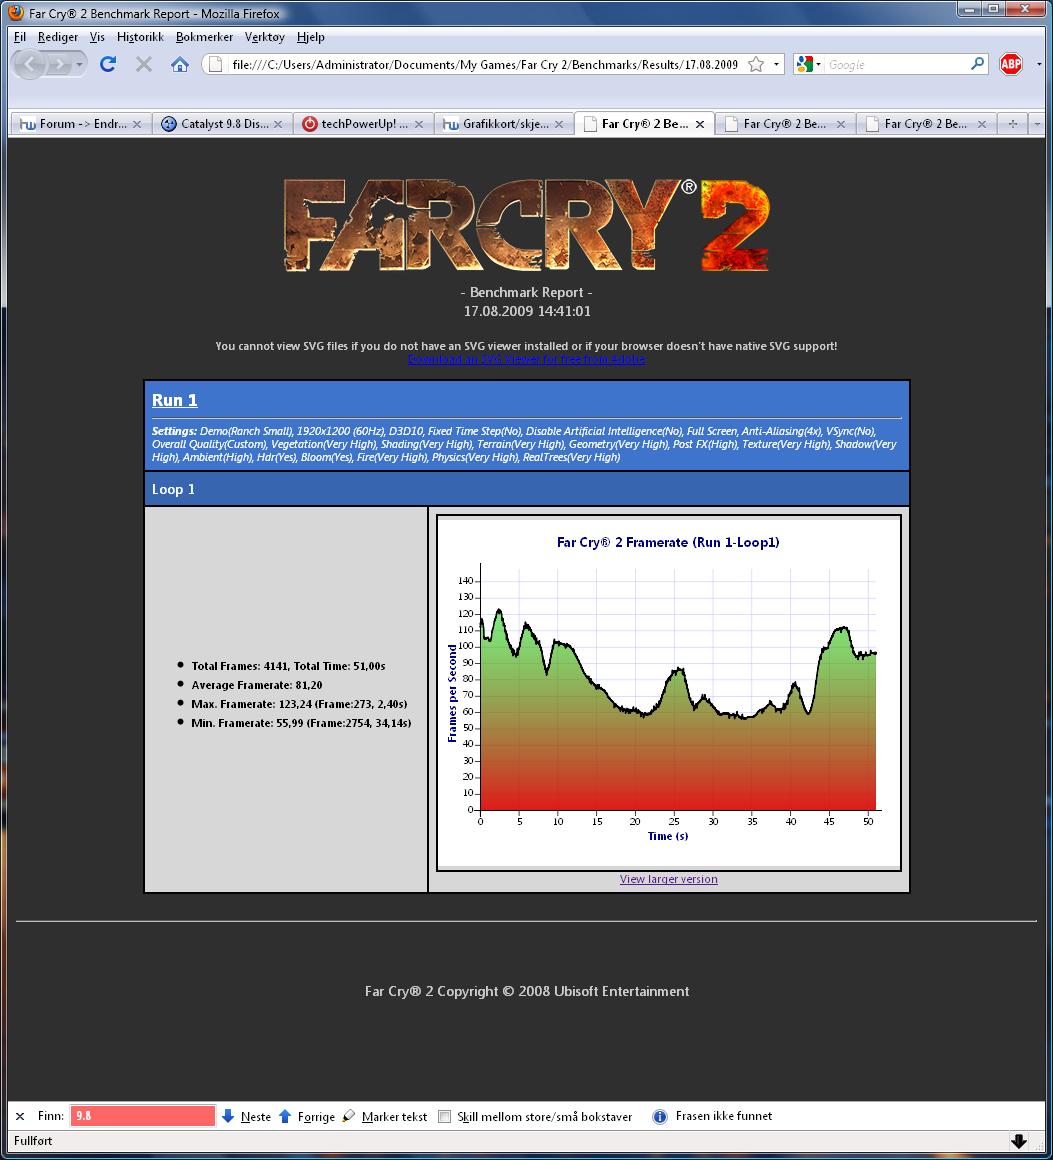The image size is (1053, 1160).
Task: Click the Total Frames: 4141 line
Action: [x=288, y=666]
